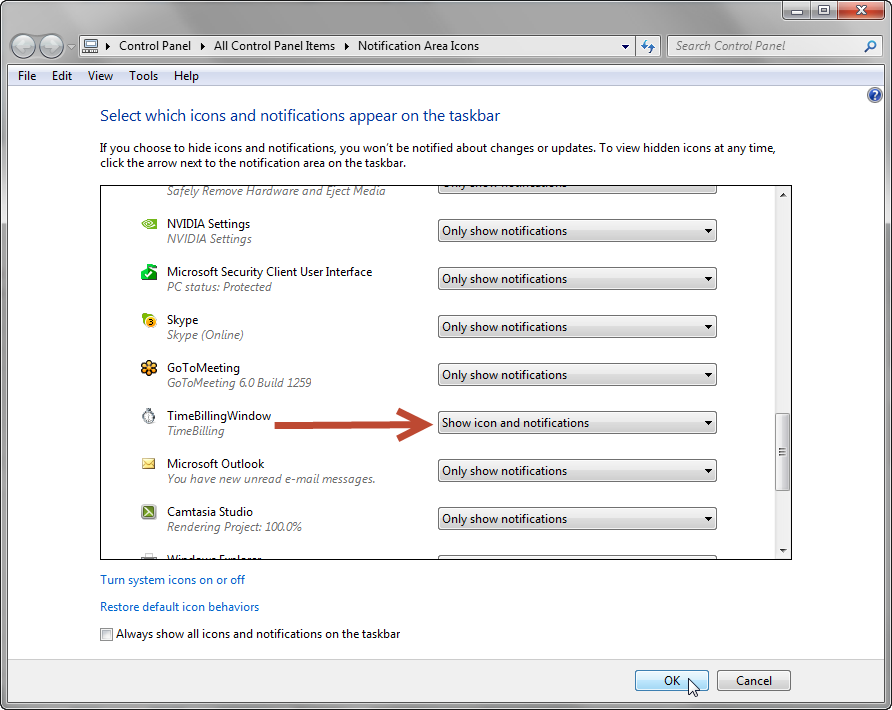This screenshot has width=892, height=710.
Task: Click the Skype icon in list
Action: click(149, 321)
